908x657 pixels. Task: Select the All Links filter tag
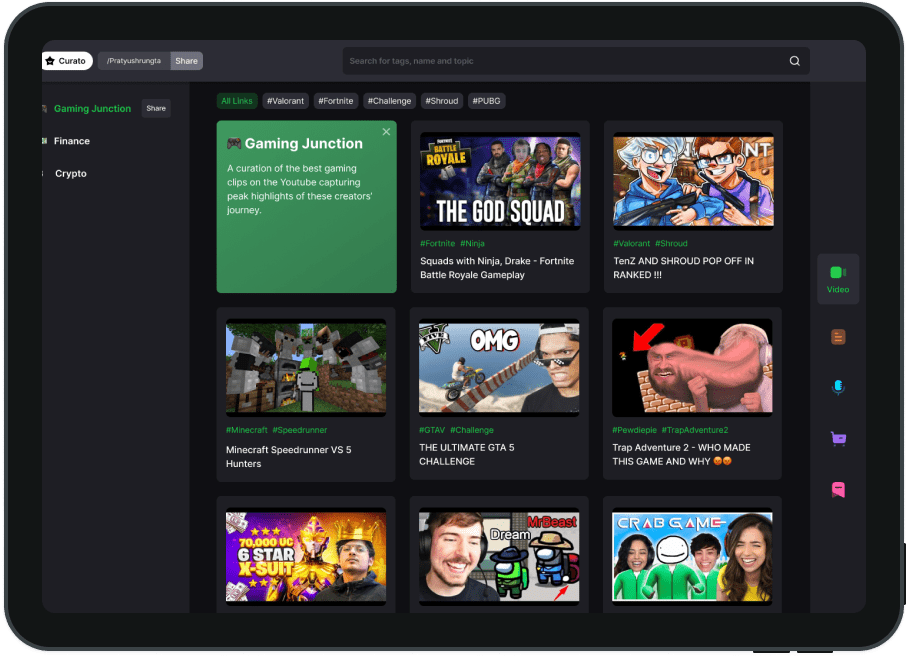[237, 101]
